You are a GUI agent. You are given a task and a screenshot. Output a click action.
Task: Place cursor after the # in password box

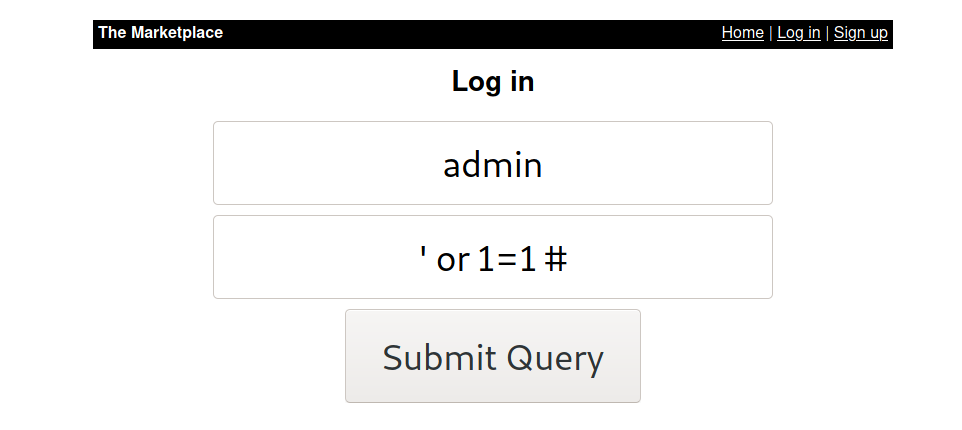(x=568, y=259)
